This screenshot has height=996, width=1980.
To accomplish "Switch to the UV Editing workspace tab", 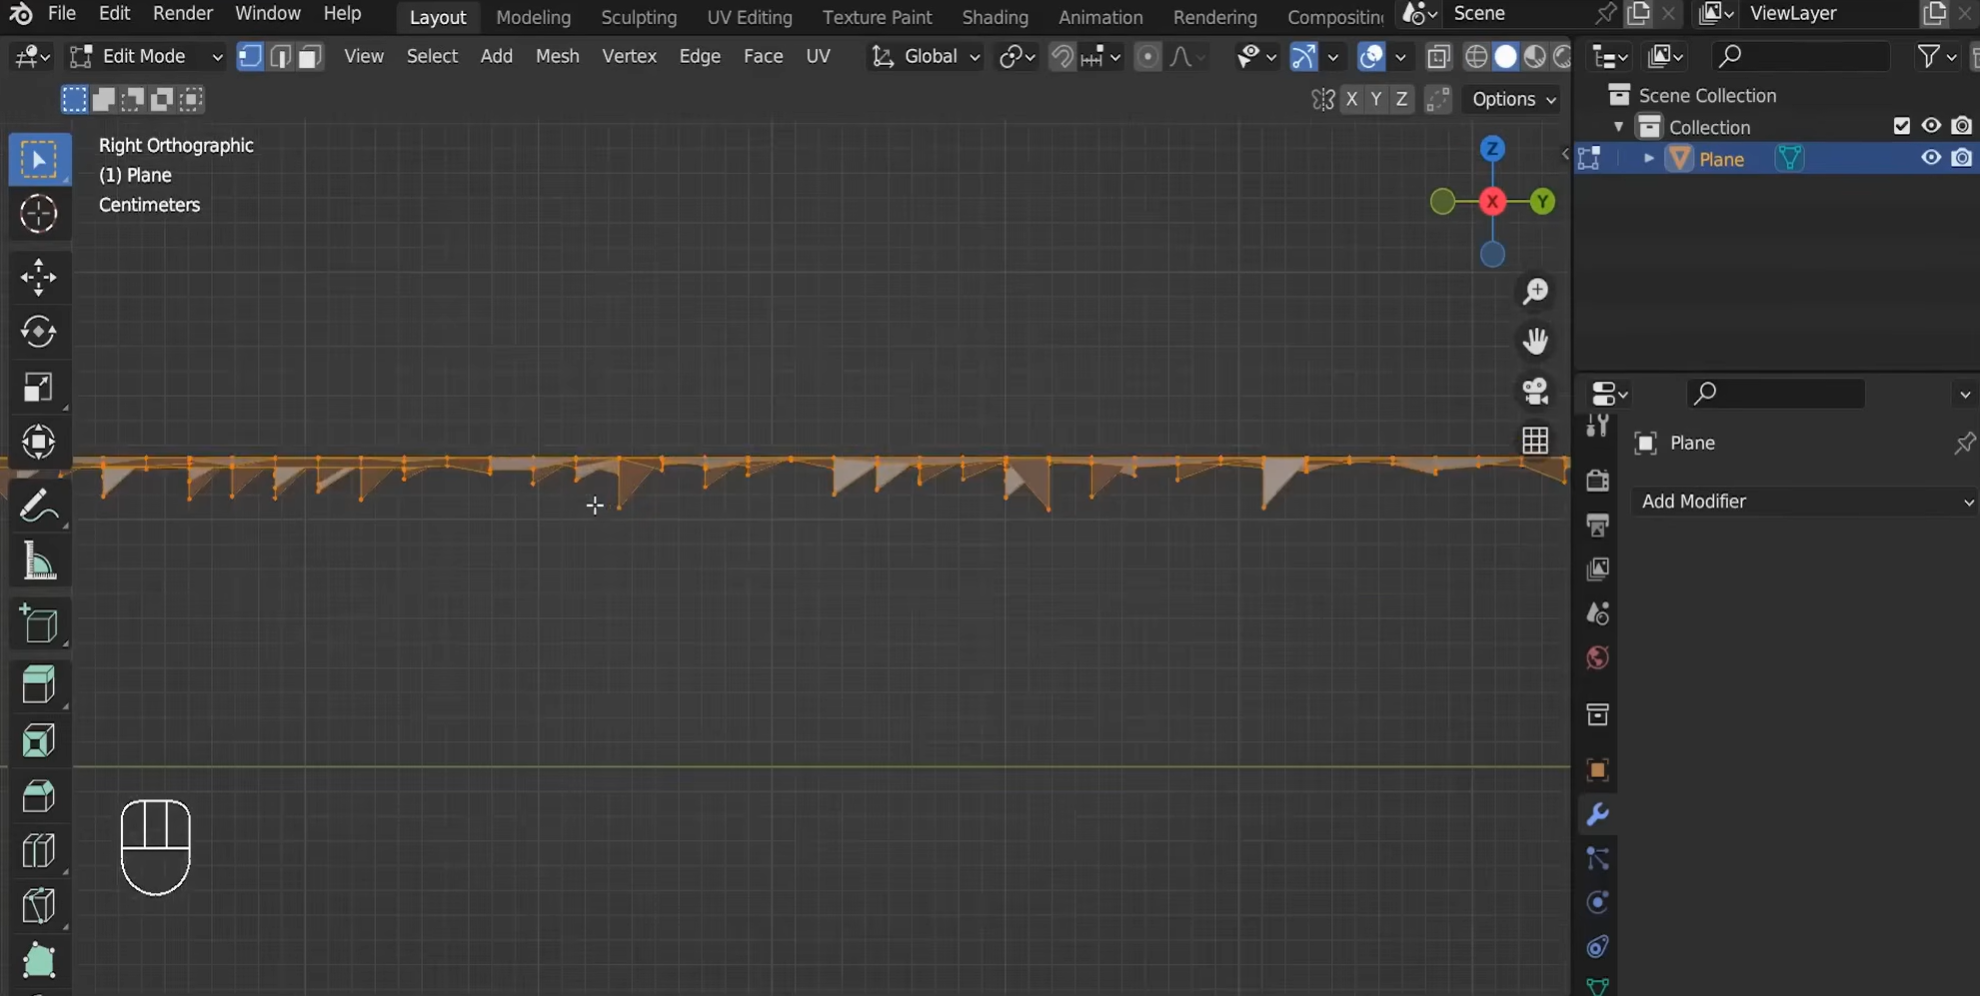I will coord(749,17).
